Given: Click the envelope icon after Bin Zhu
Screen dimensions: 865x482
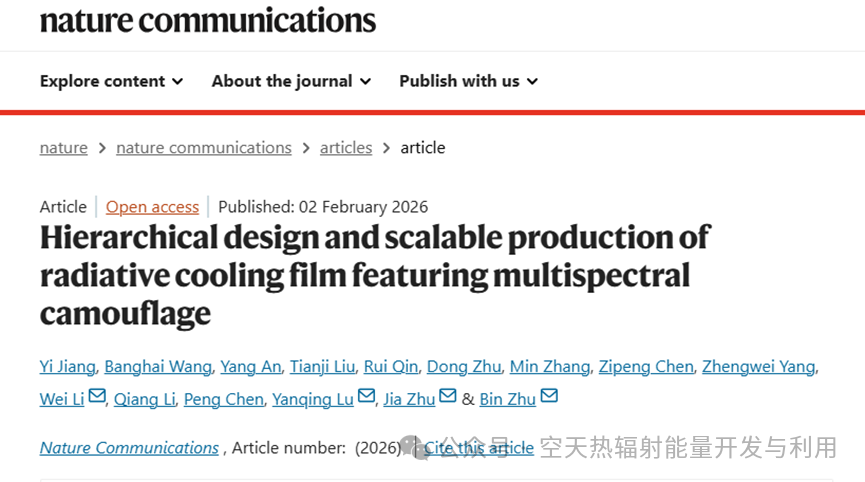Looking at the screenshot, I should click(x=549, y=397).
